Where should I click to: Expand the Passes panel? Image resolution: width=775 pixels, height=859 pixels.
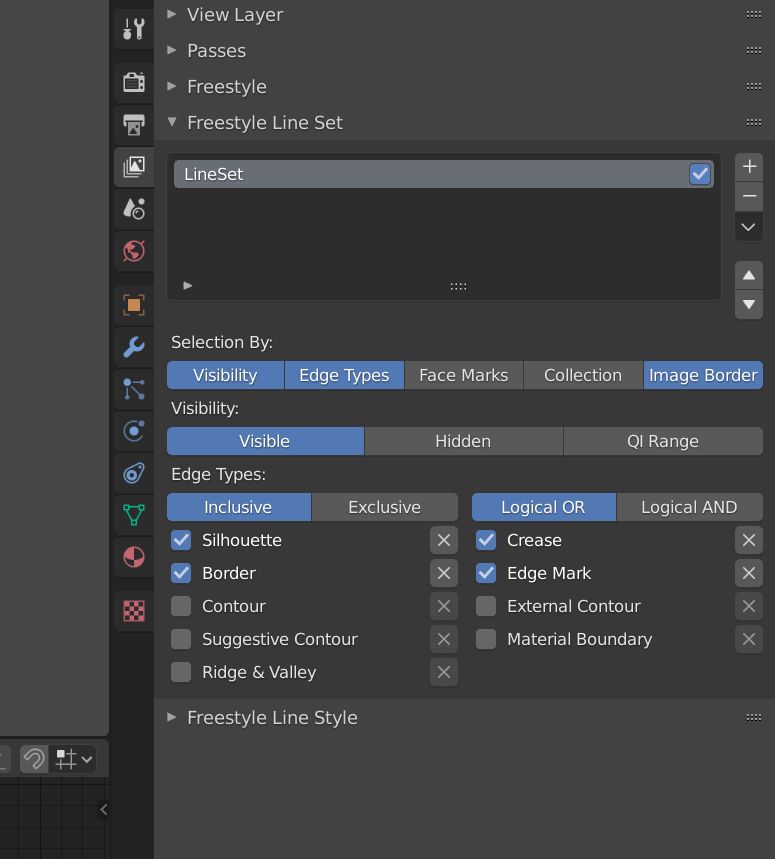tap(171, 50)
